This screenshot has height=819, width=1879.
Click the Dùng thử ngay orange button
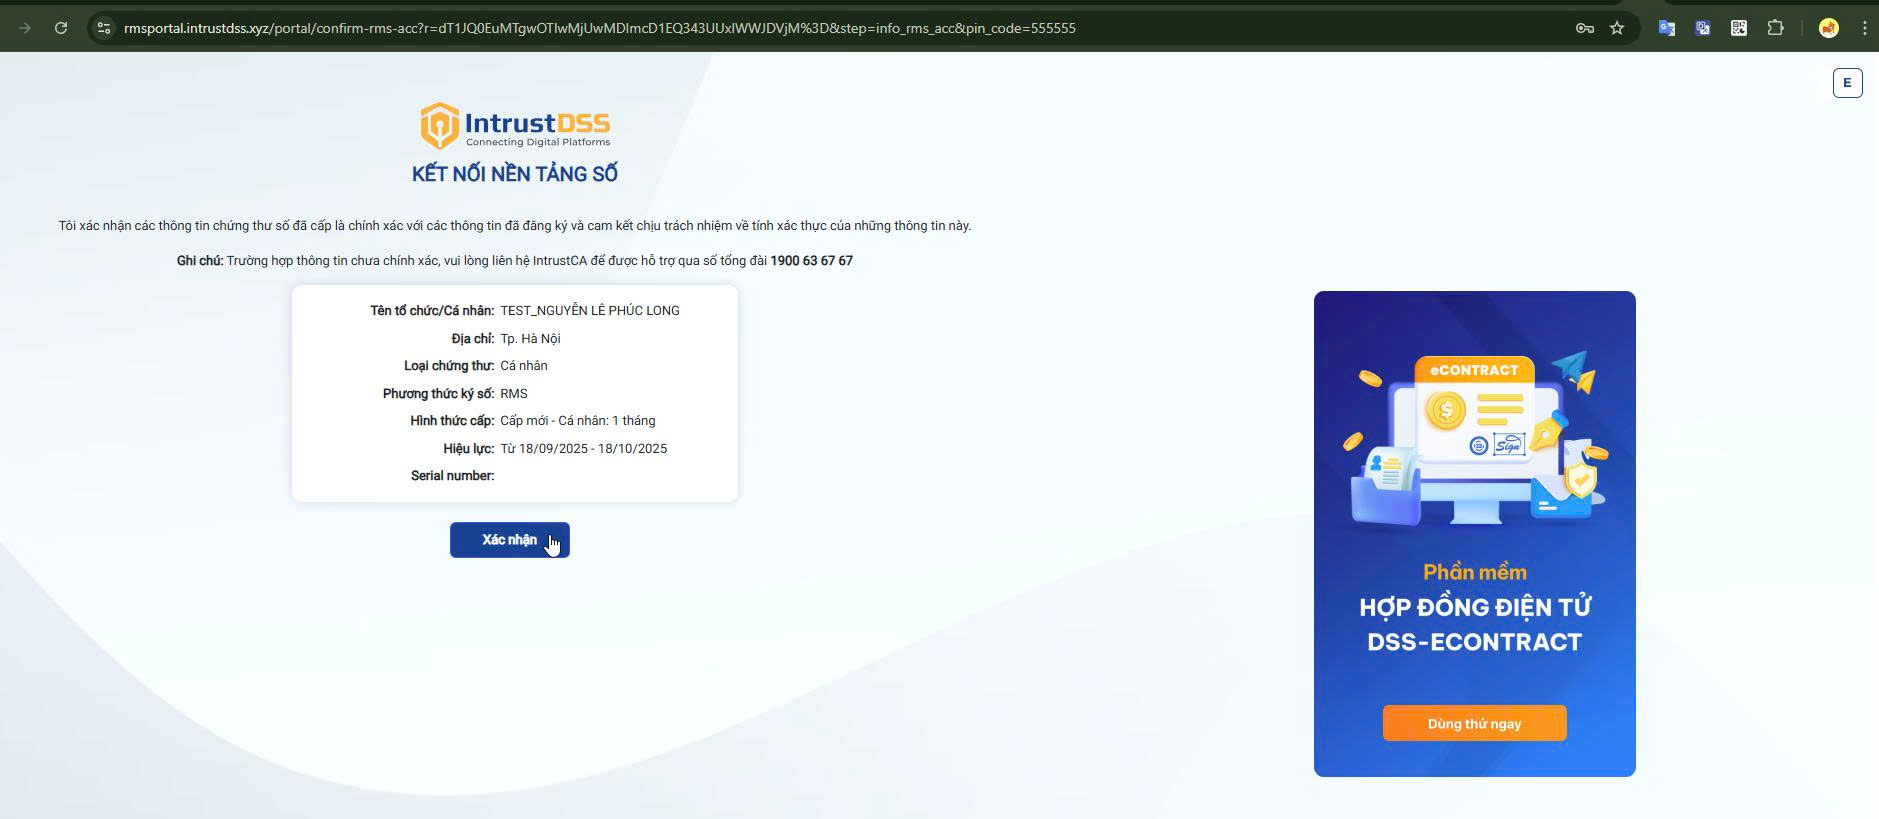[1474, 723]
